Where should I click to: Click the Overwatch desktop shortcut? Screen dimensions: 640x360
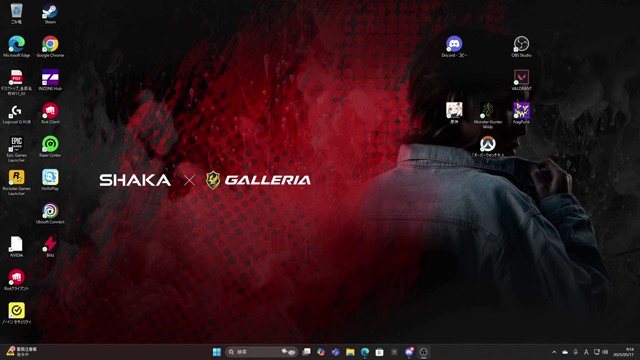(488, 147)
